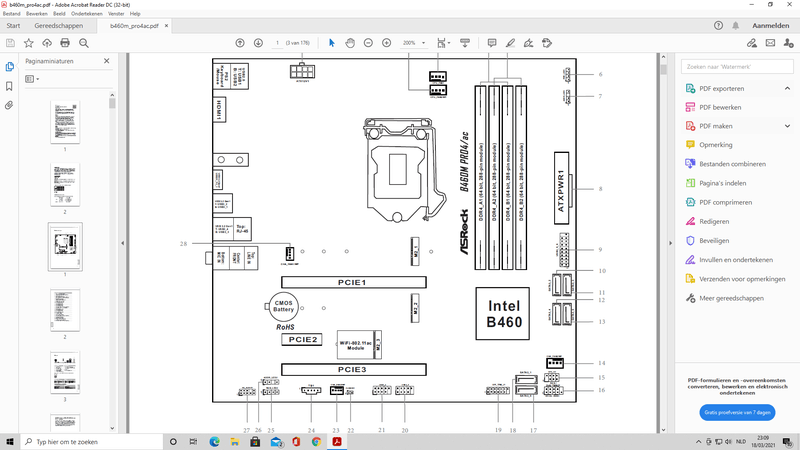This screenshot has height=450, width=800.
Task: Open Verzenden voor opmerkingen tool
Action: tap(742, 279)
